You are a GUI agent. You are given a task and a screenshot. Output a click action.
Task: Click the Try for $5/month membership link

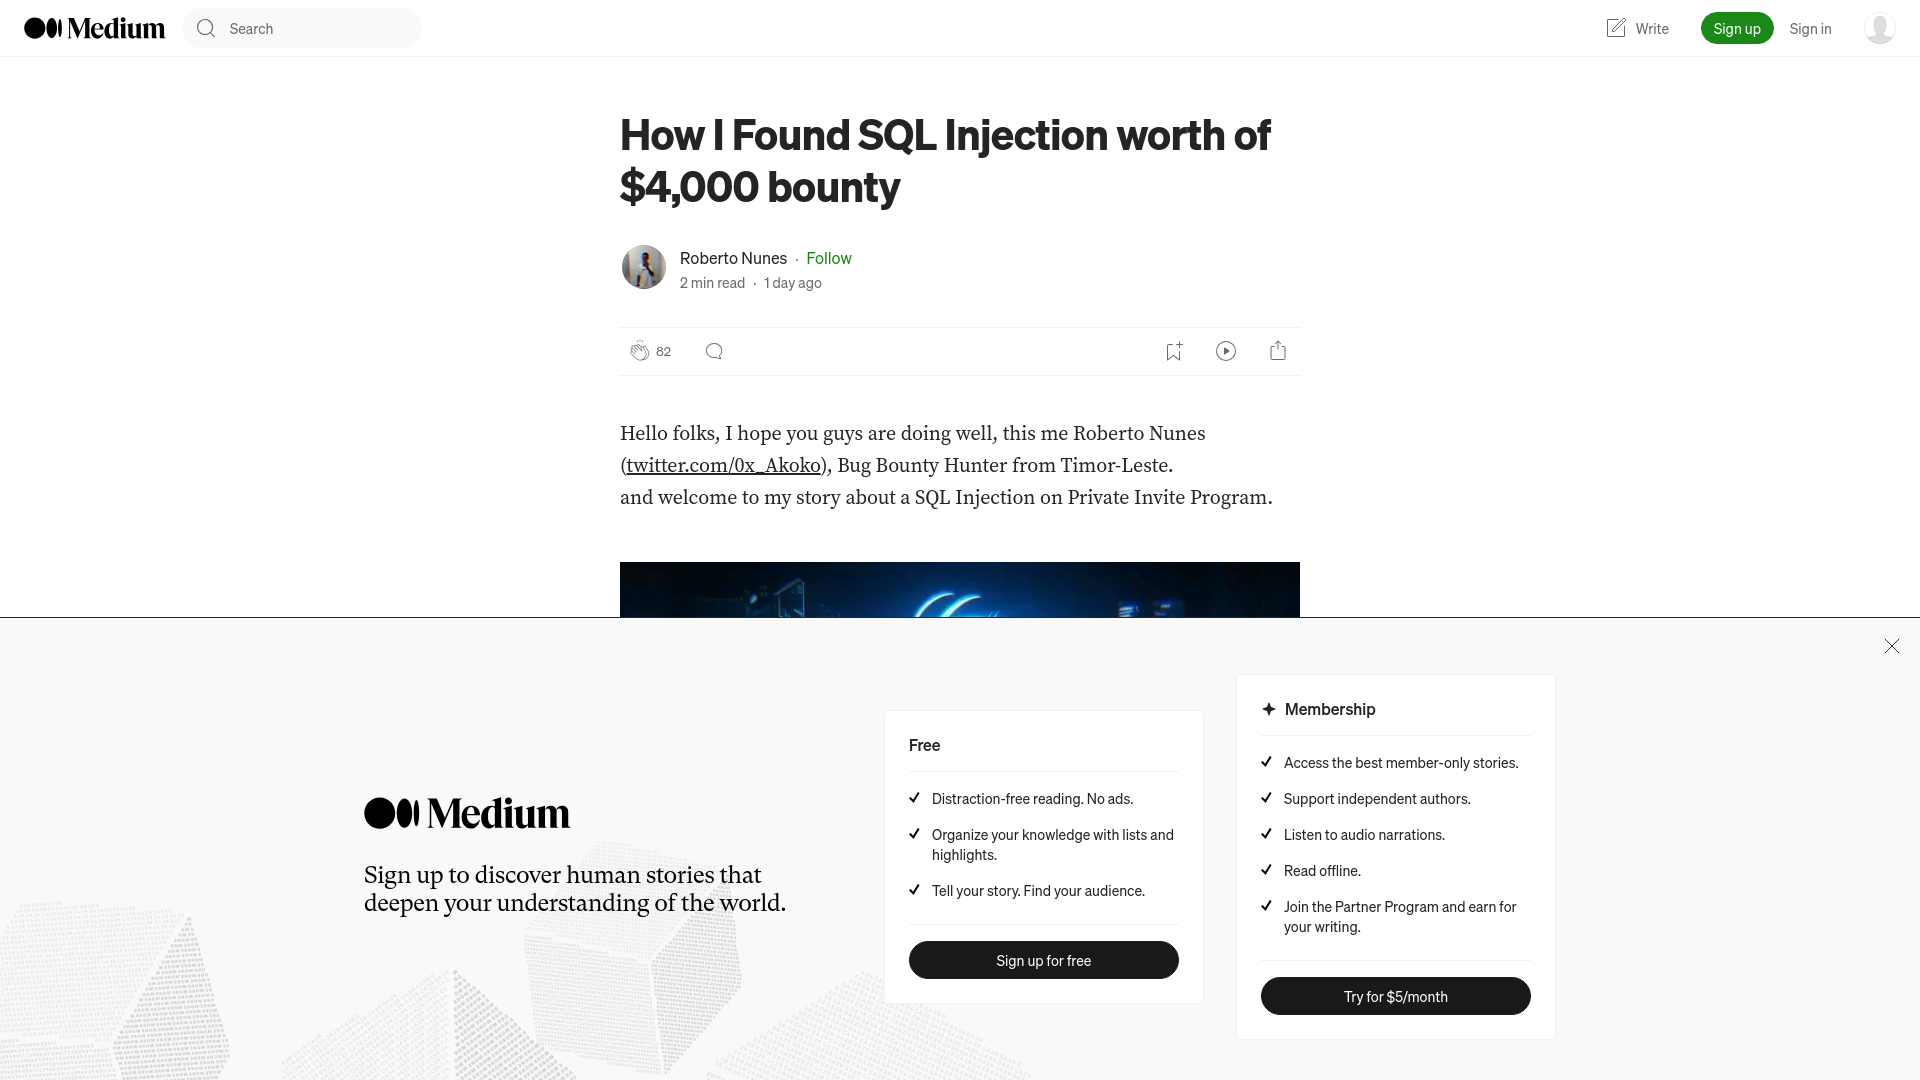point(1395,996)
